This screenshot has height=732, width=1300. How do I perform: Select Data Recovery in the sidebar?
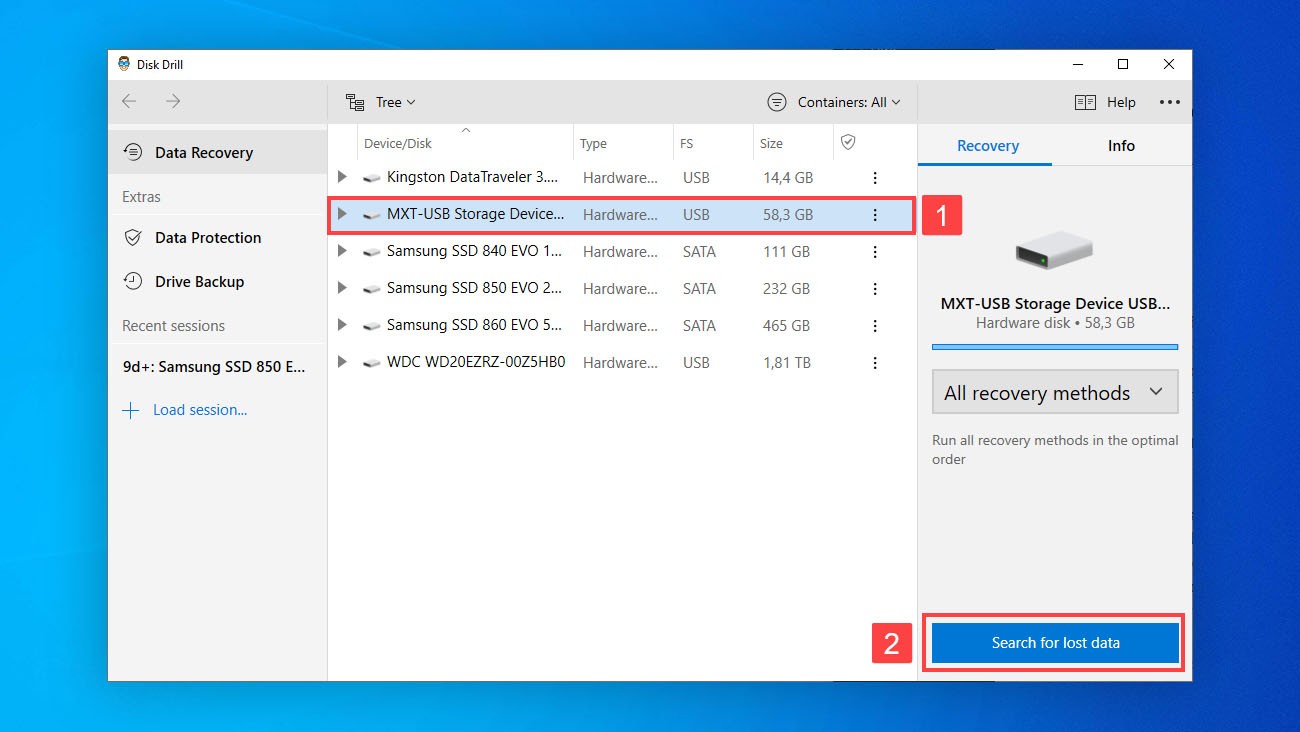tap(217, 152)
